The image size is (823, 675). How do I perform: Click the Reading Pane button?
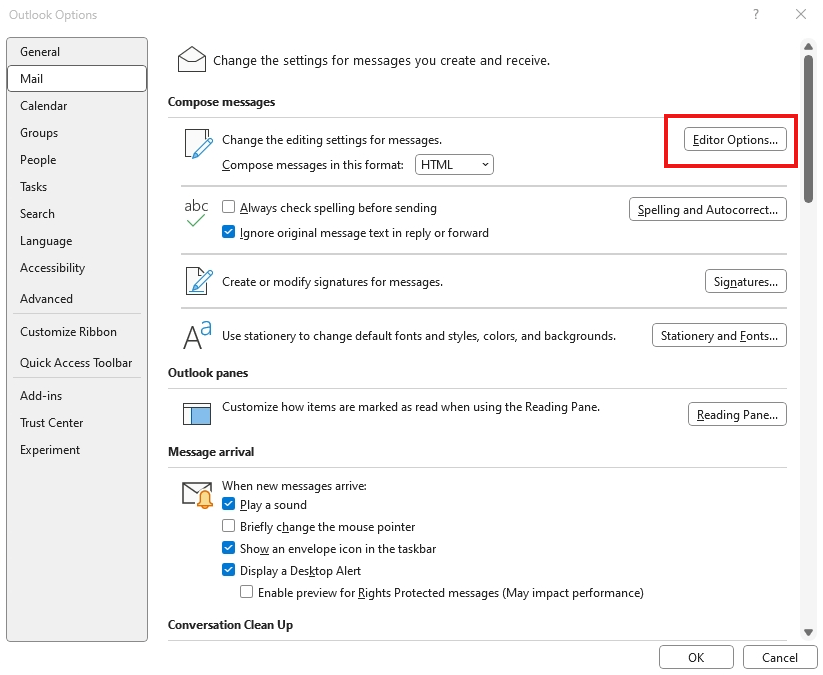(737, 414)
